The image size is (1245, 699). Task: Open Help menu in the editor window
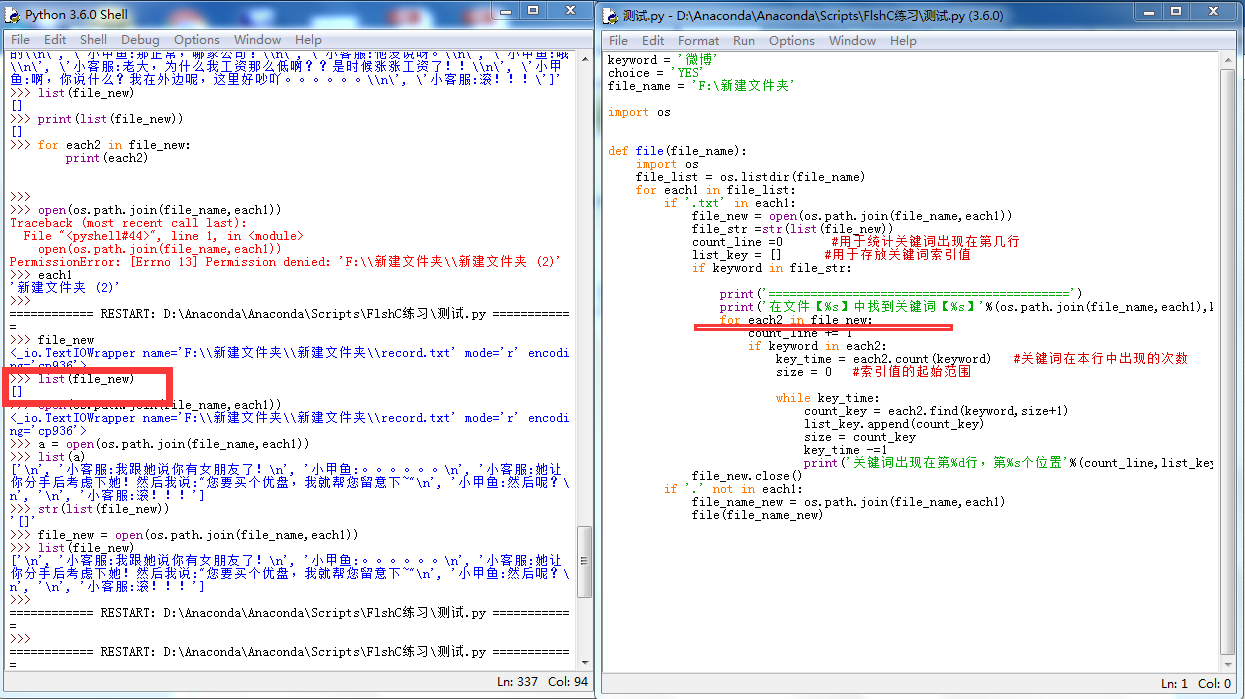[x=903, y=41]
